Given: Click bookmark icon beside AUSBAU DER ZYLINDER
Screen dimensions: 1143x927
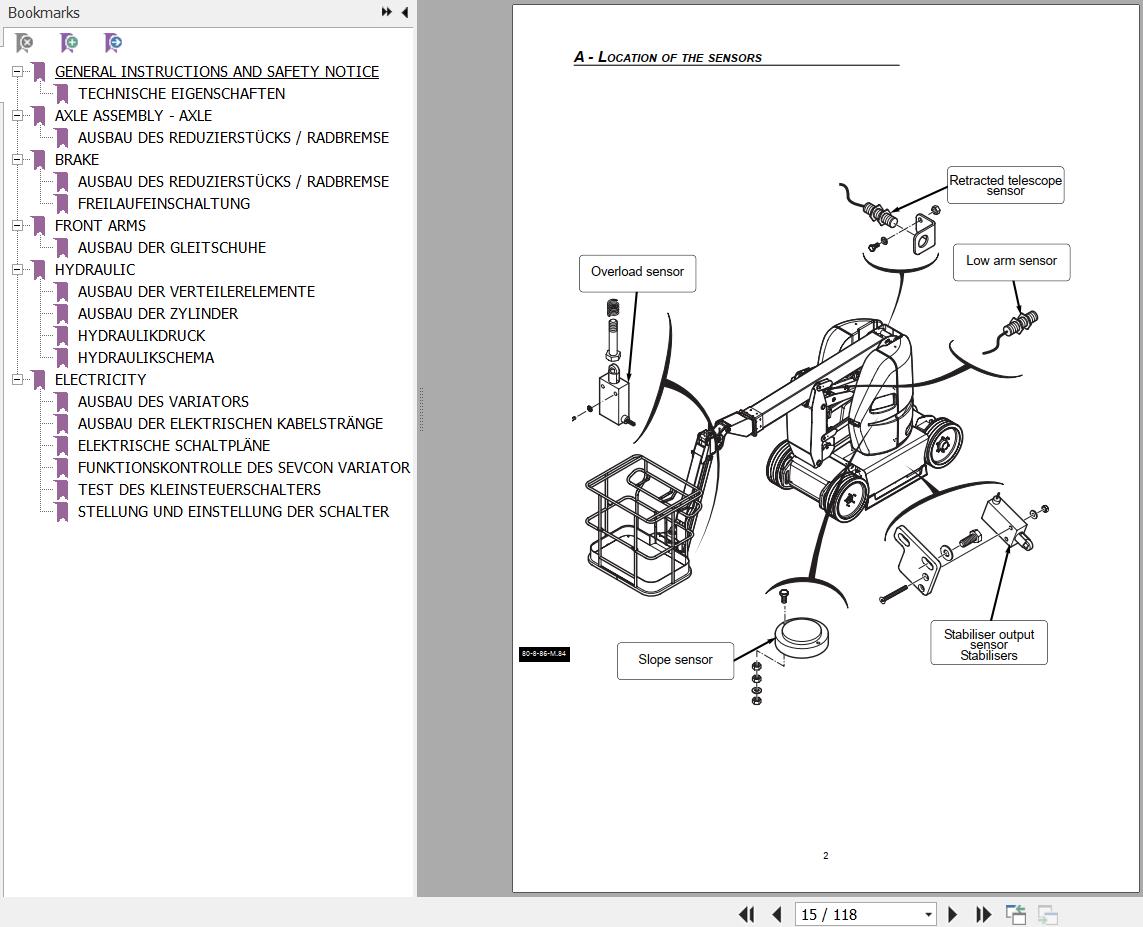Looking at the screenshot, I should click(x=62, y=314).
